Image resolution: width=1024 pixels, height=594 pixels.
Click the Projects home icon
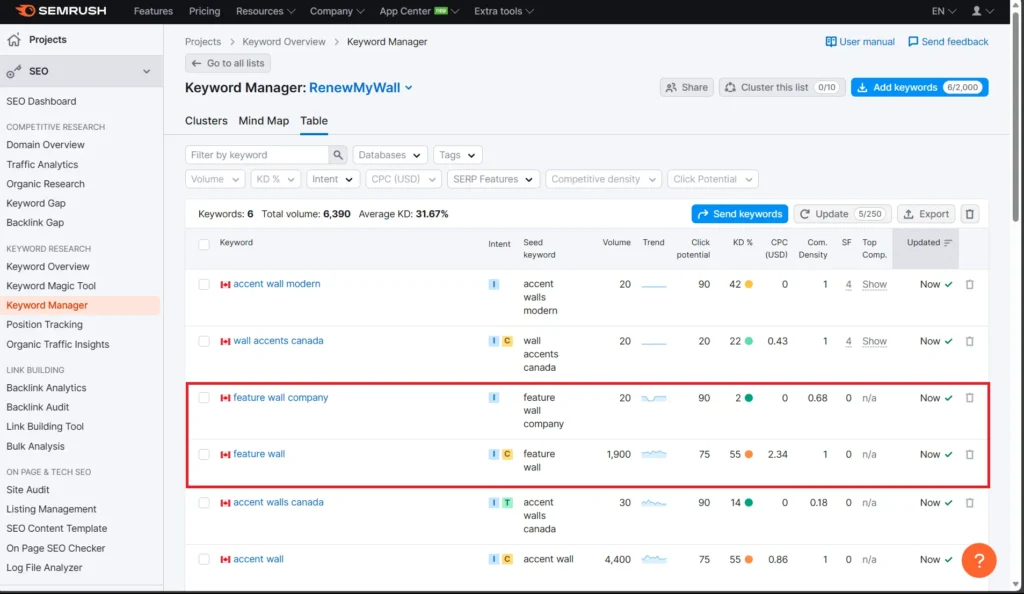[x=14, y=40]
